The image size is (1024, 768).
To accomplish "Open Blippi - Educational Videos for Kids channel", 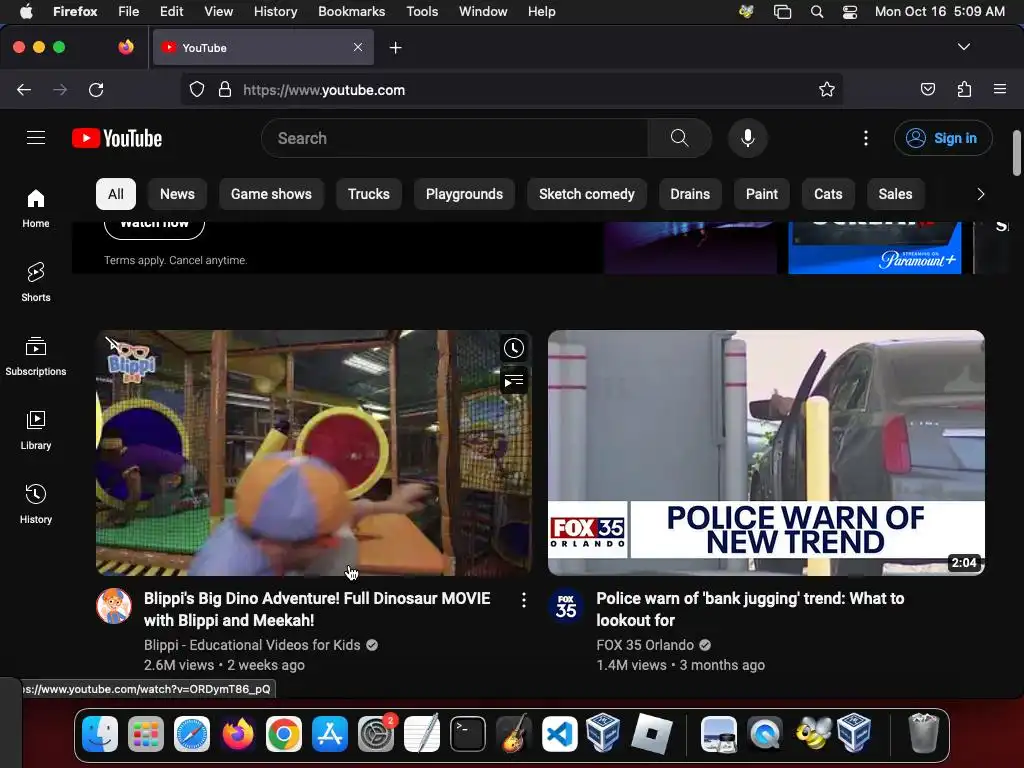I will [x=252, y=645].
